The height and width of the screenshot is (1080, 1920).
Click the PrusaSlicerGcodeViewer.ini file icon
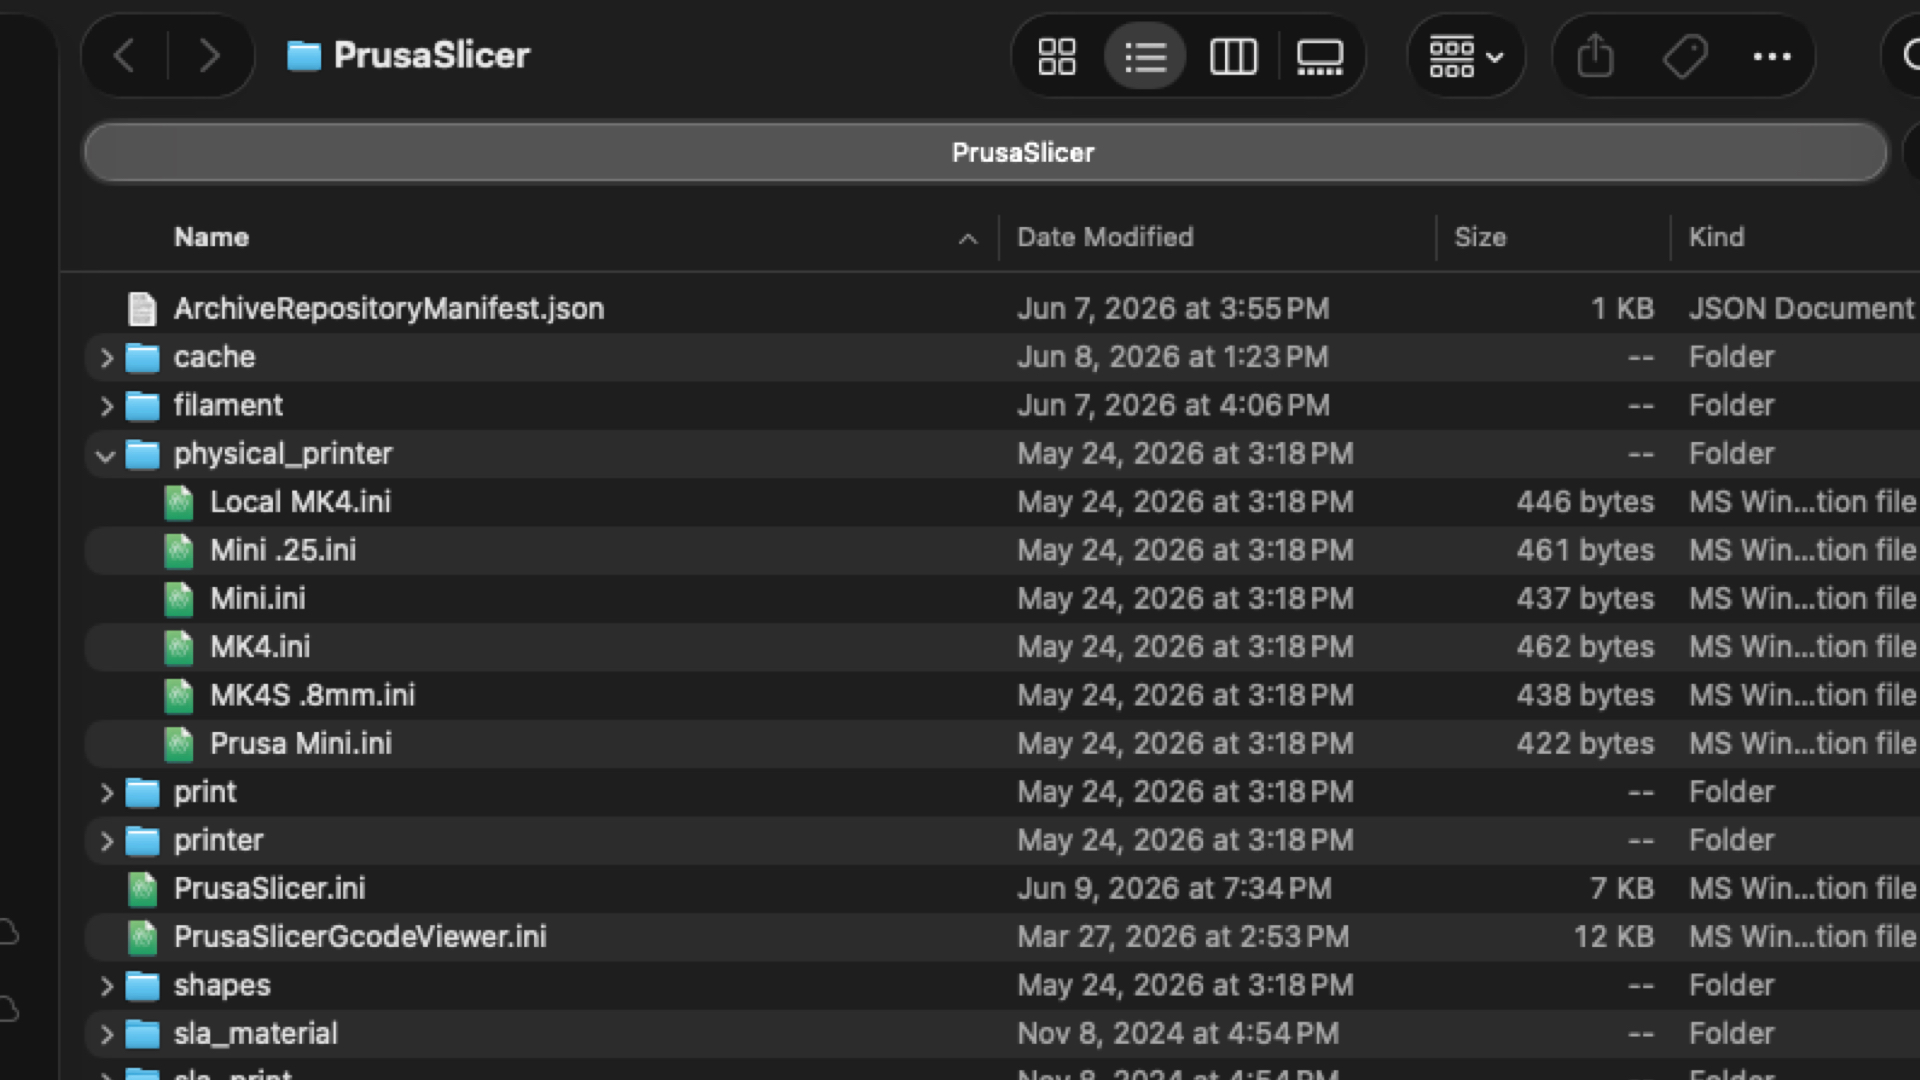(x=142, y=937)
